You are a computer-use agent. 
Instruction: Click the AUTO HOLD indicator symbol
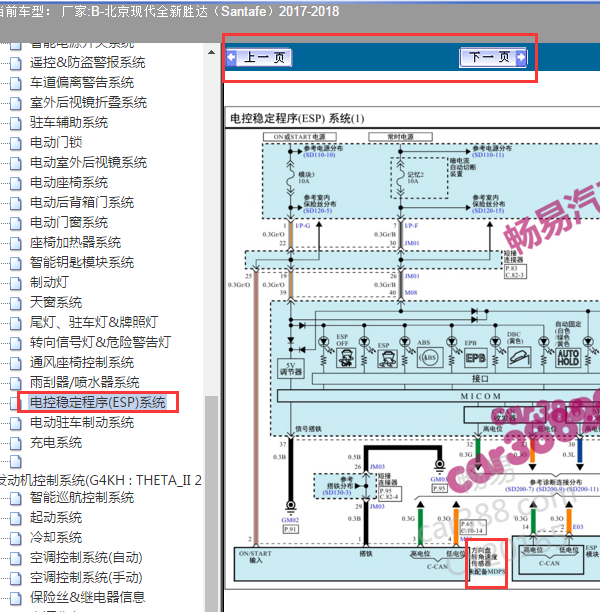[x=568, y=358]
